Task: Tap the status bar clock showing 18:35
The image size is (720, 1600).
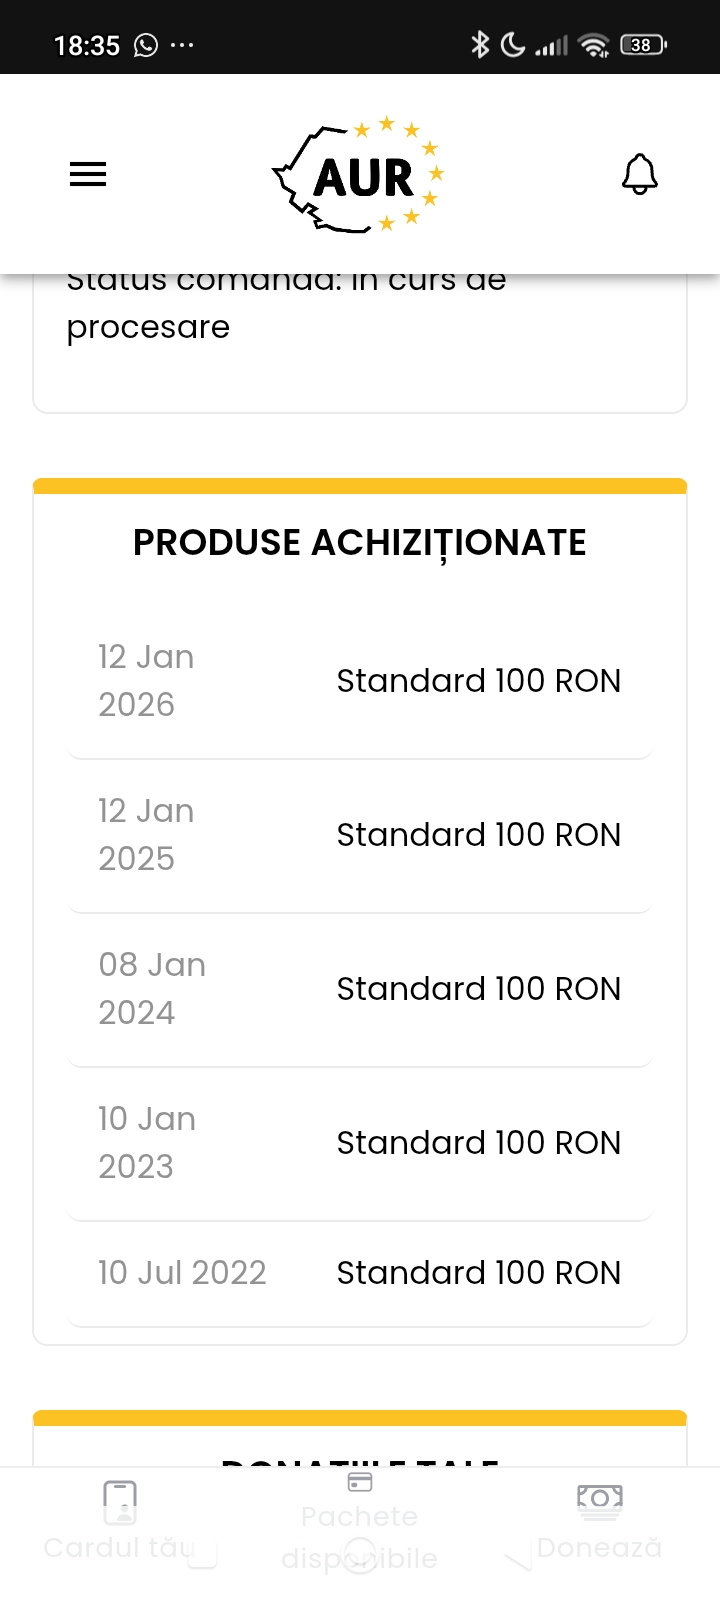Action: tap(86, 45)
